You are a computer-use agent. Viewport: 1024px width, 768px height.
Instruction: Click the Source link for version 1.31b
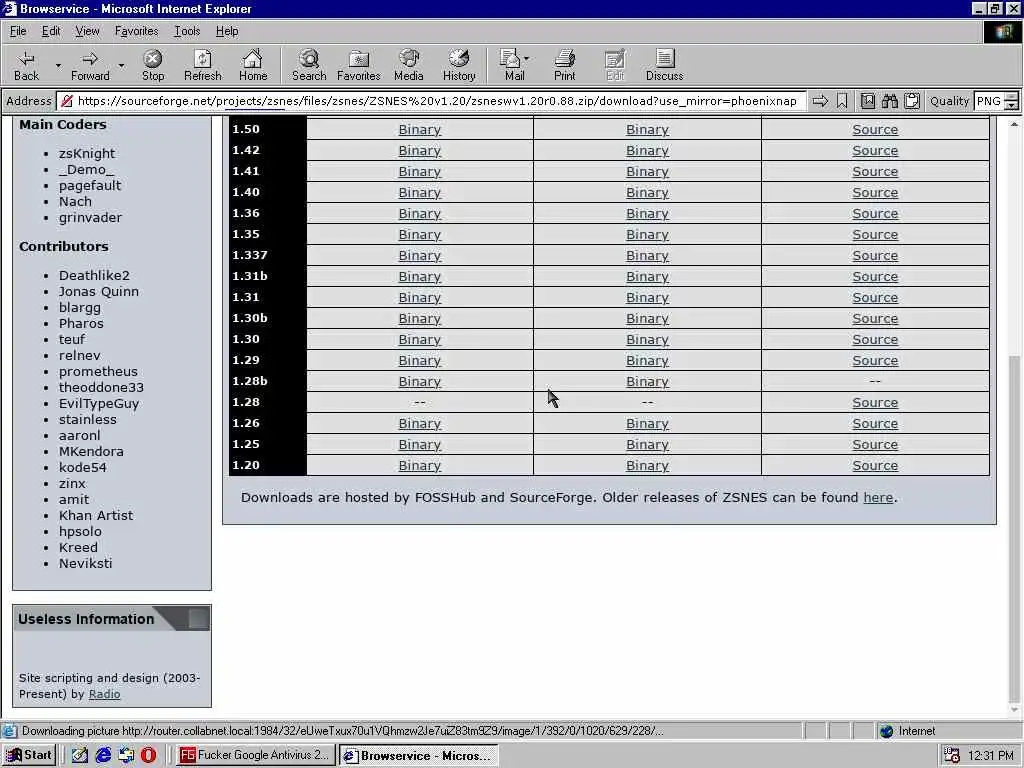[x=874, y=276]
